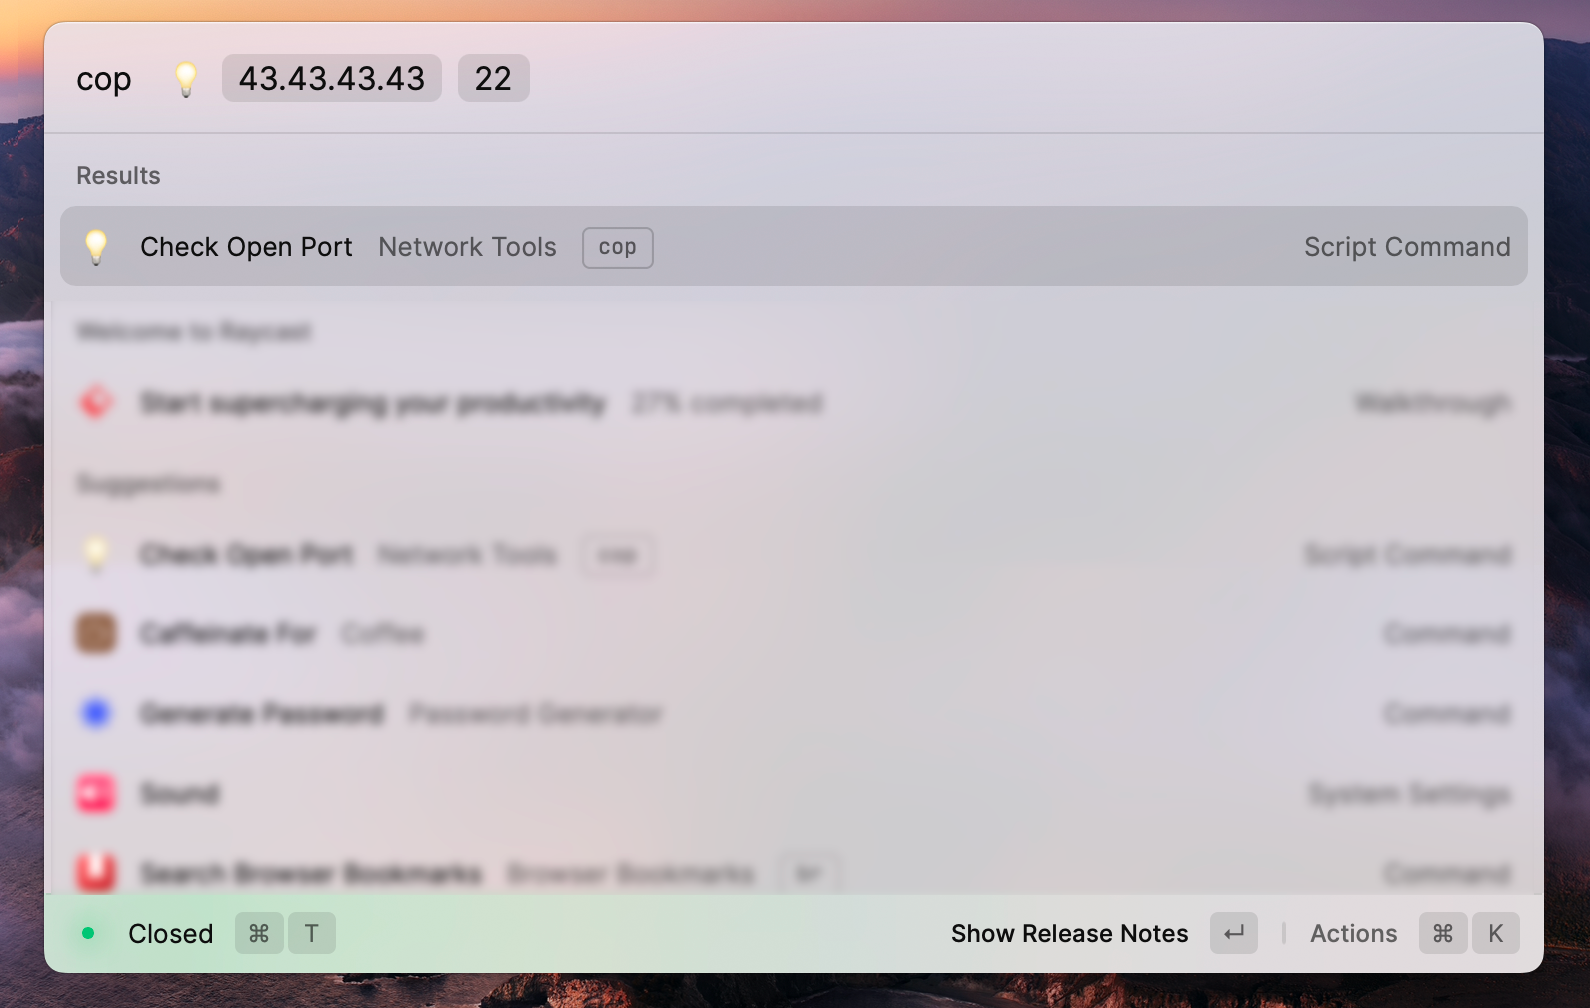Click the Script Command label

click(x=1406, y=247)
